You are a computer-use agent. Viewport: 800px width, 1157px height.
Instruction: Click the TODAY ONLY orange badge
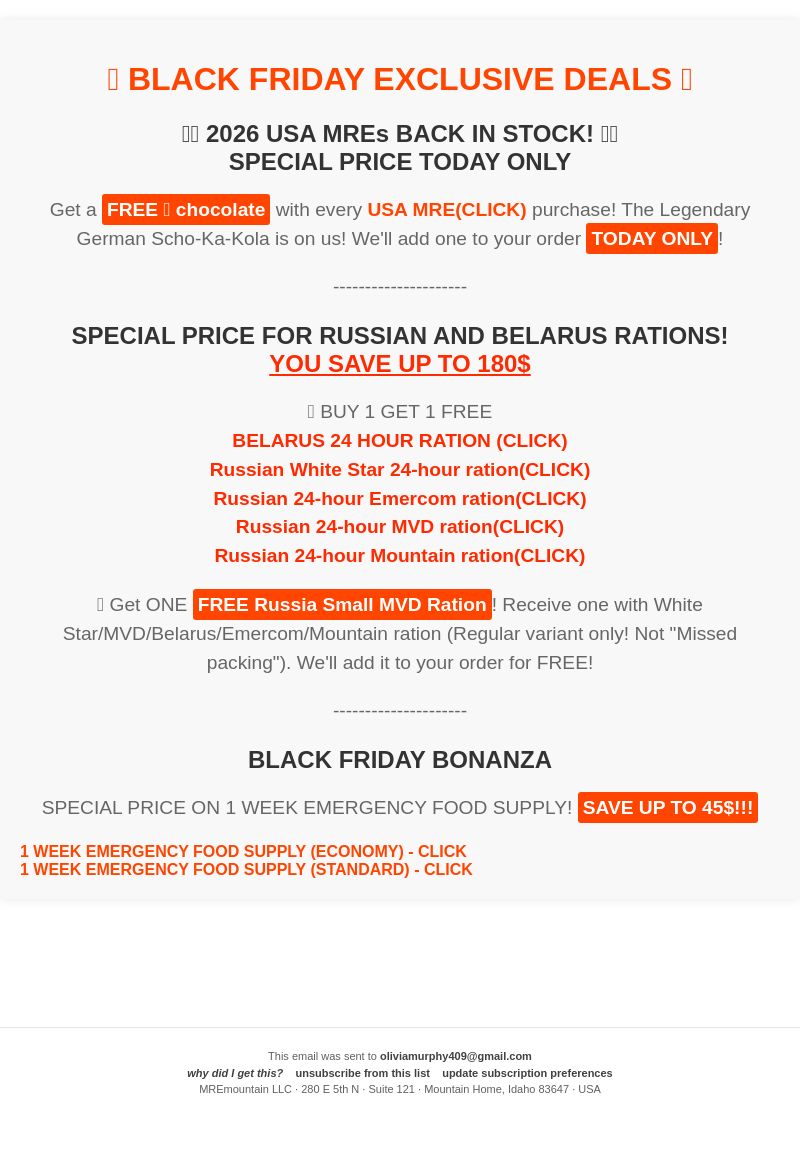652,238
